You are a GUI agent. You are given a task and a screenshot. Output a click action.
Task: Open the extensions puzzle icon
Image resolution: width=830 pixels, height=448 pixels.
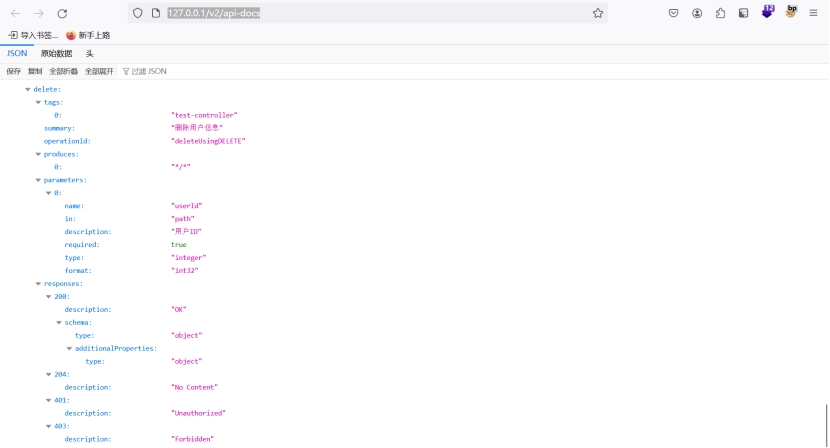[720, 13]
